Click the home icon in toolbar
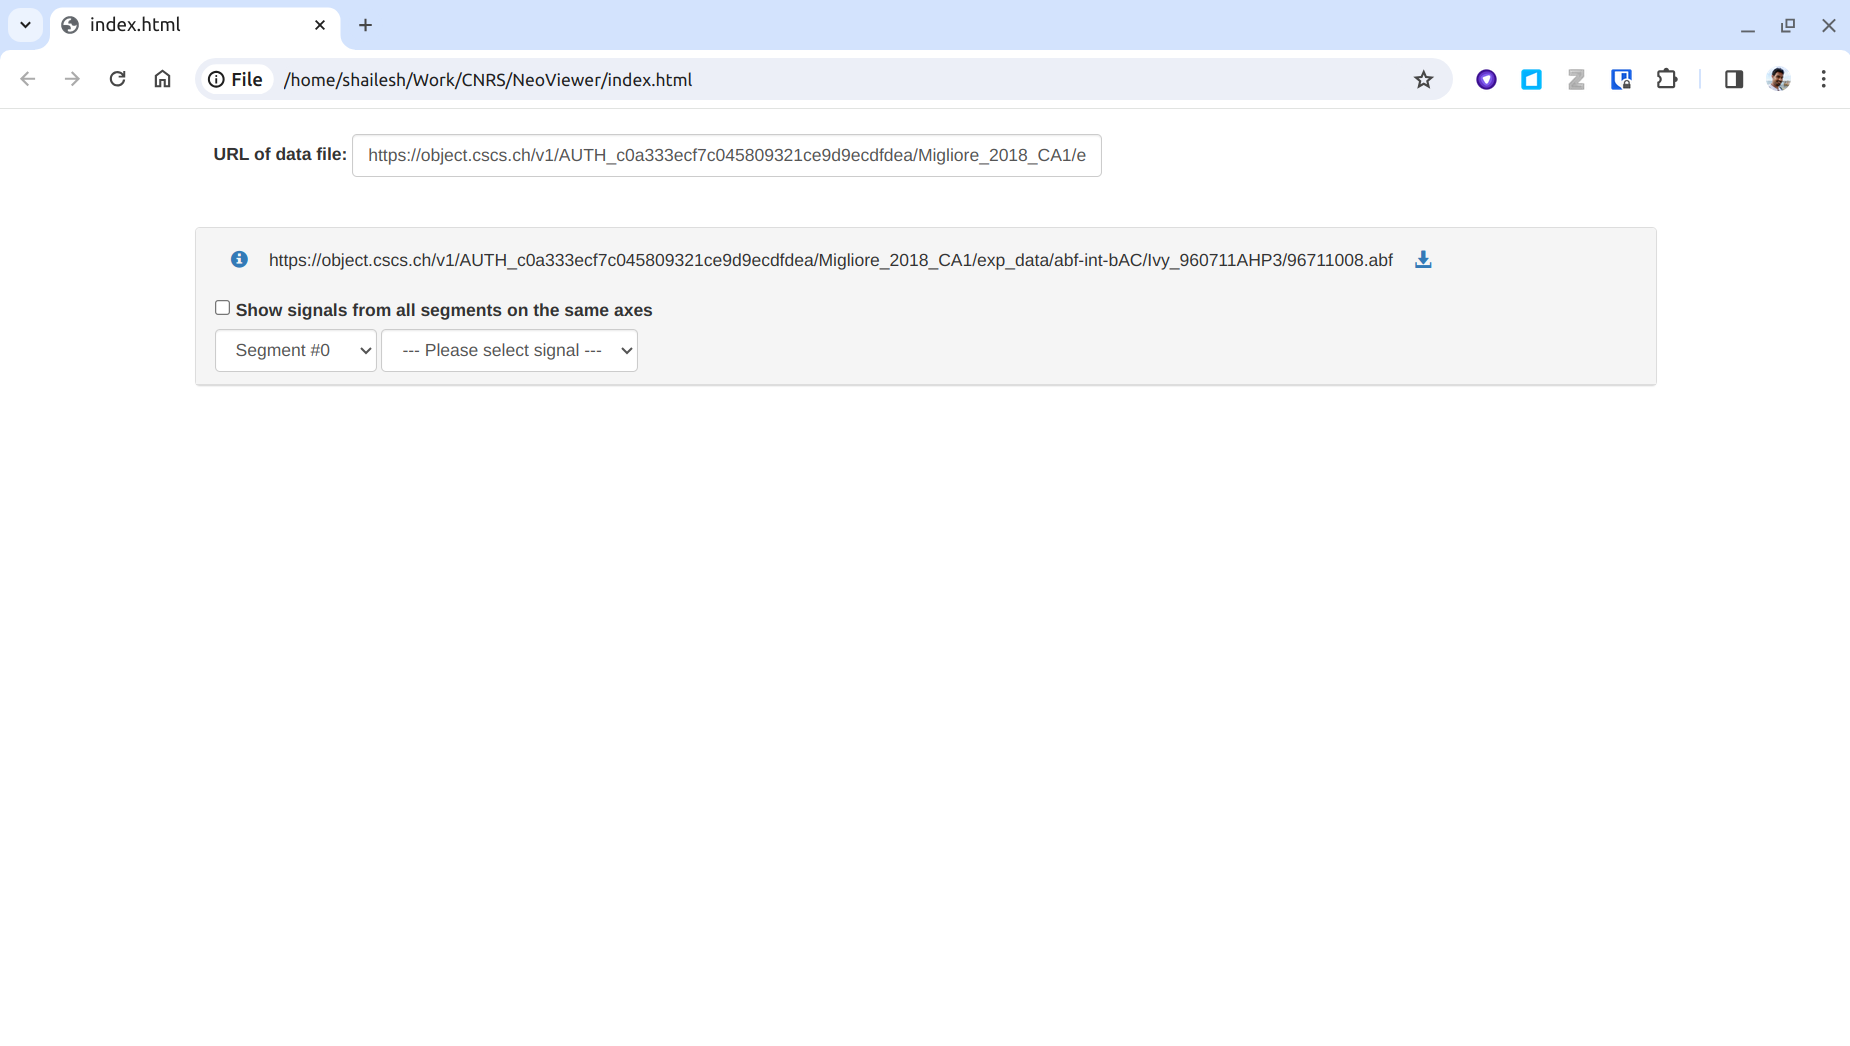This screenshot has width=1850, height=1046. click(x=163, y=79)
